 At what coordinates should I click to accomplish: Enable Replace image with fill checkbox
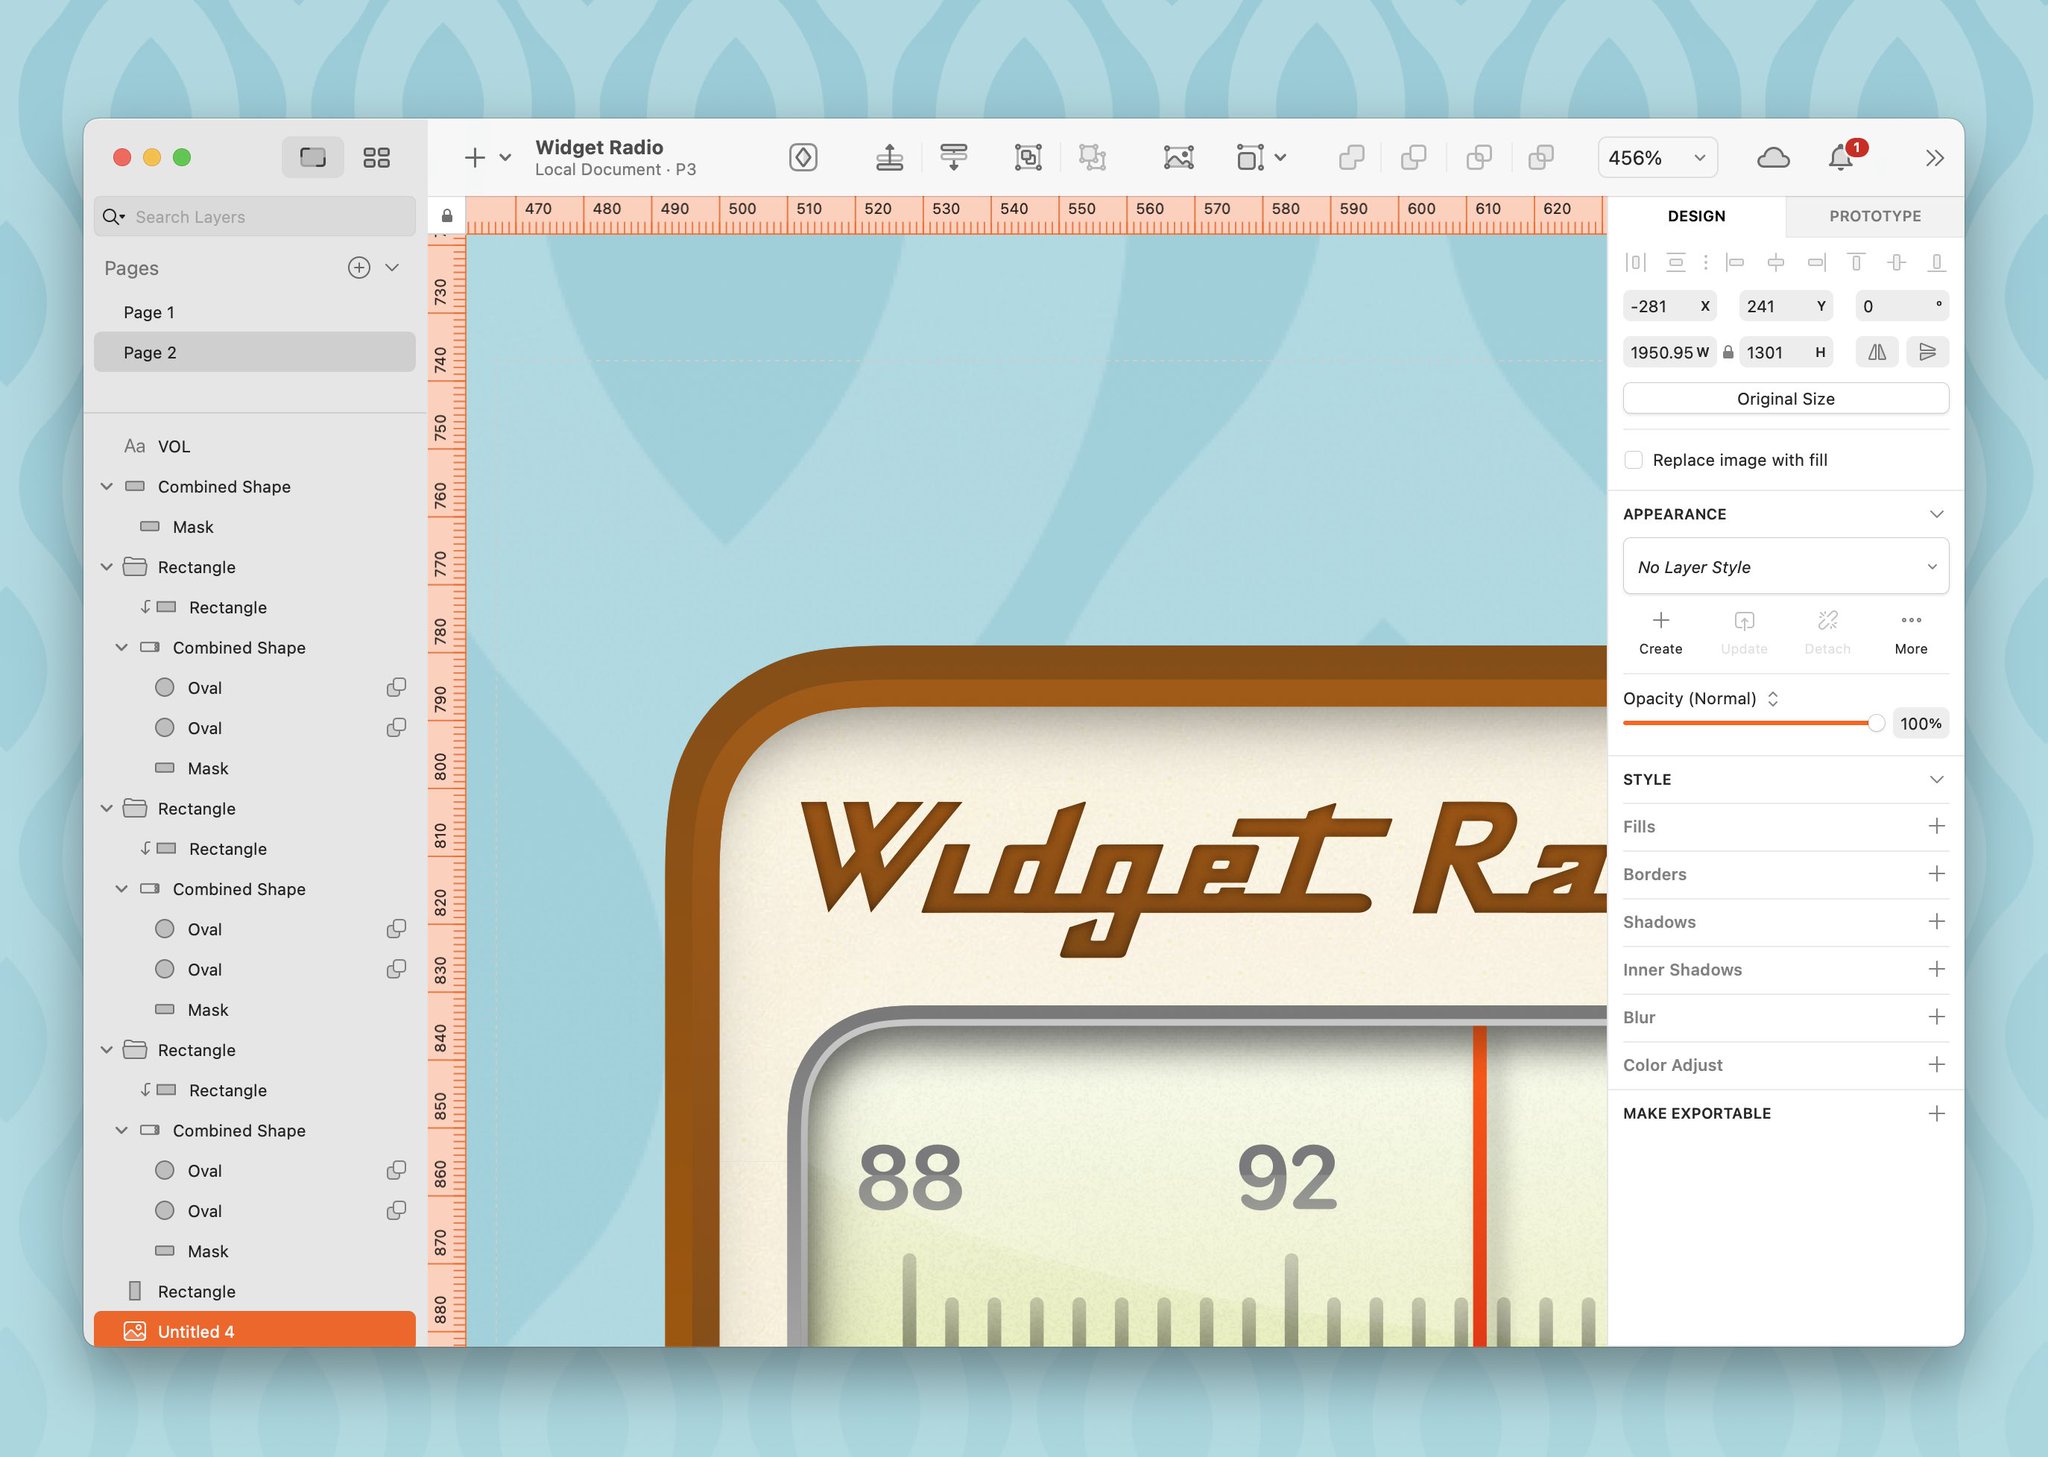pos(1634,460)
